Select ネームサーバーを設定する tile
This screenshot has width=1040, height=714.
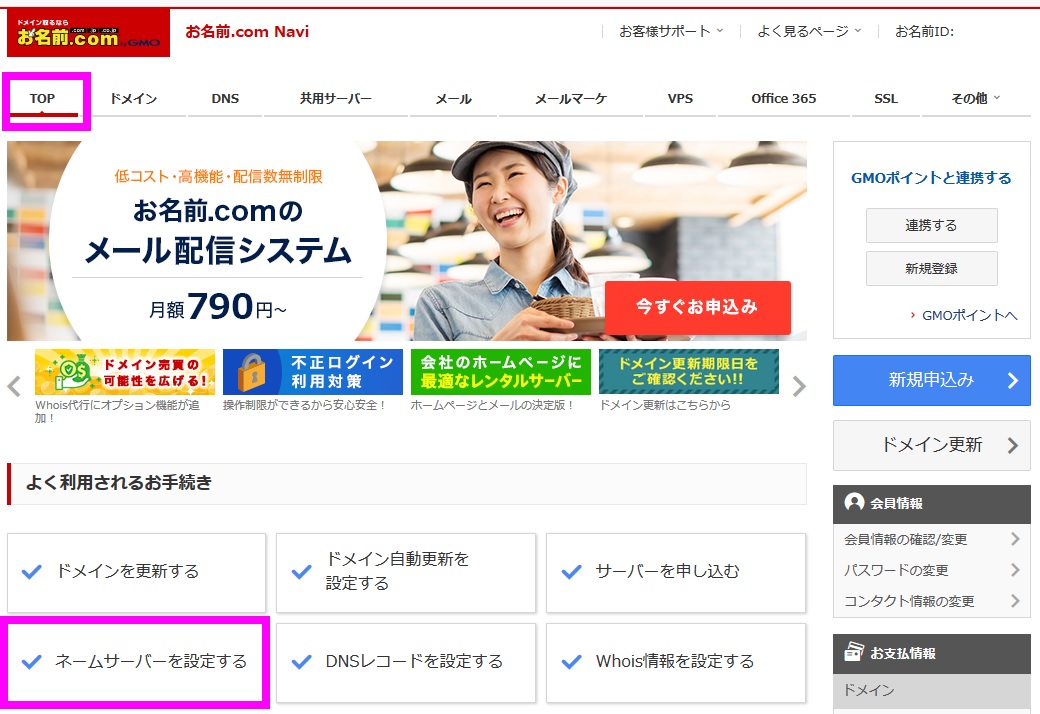pyautogui.click(x=136, y=662)
